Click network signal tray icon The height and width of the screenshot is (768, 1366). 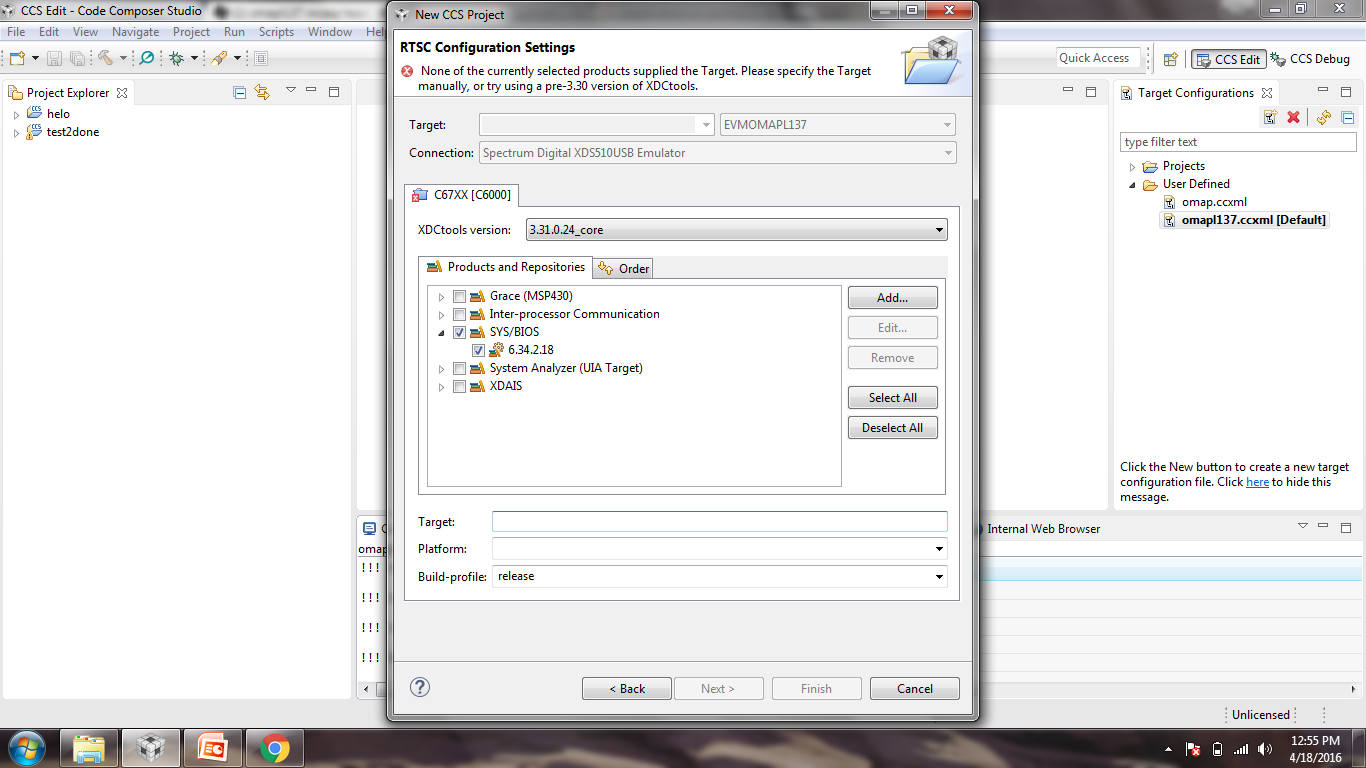click(1241, 749)
